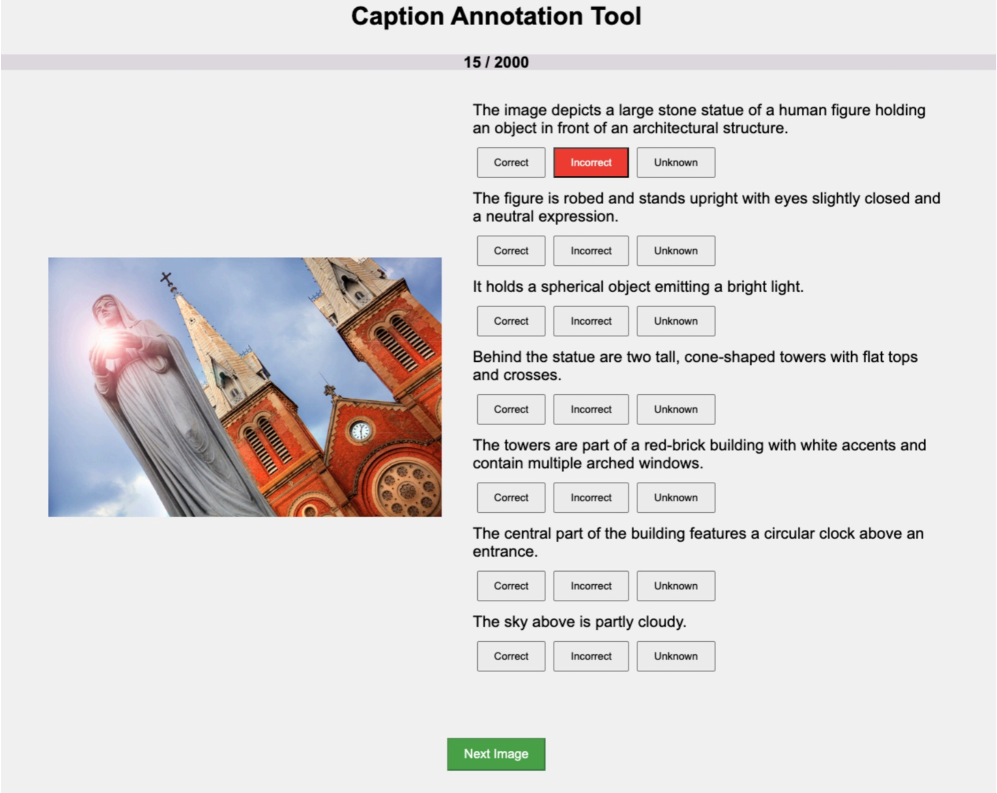Mark the robed figure caption as Correct

point(511,251)
